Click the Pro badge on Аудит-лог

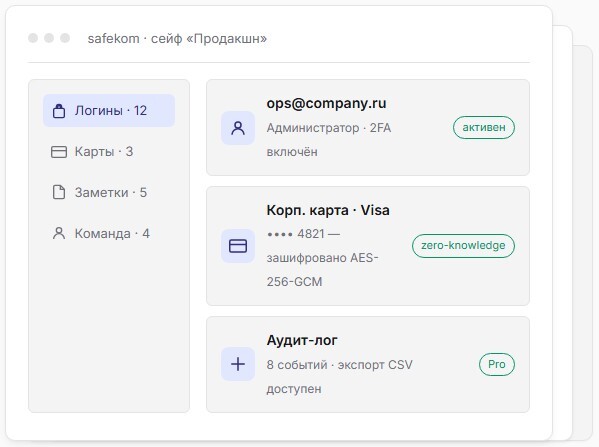tap(497, 364)
